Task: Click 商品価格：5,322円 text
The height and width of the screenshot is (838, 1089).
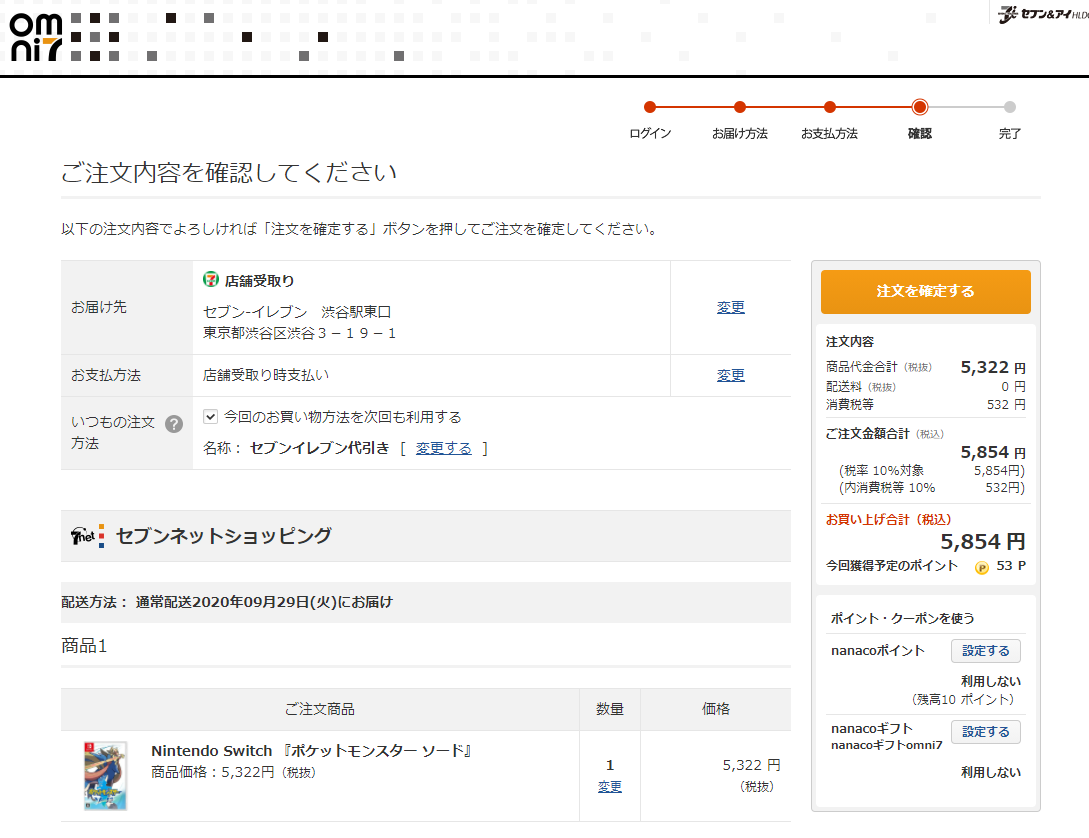Action: pos(233,772)
